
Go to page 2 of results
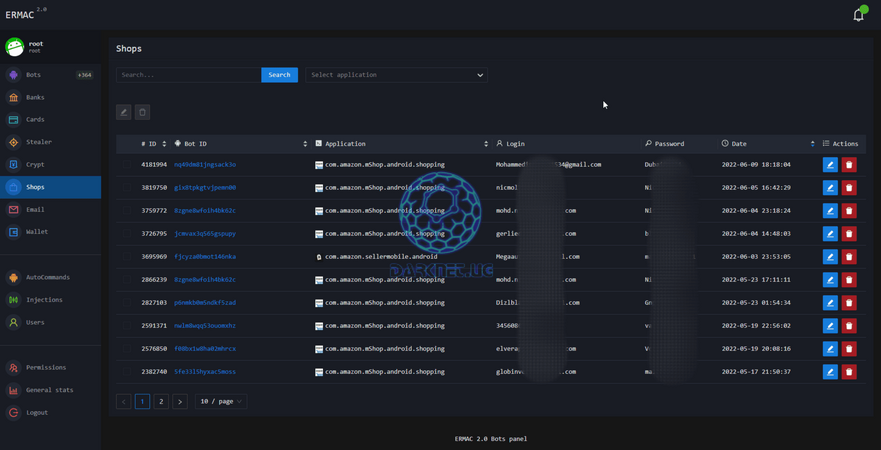(x=161, y=402)
